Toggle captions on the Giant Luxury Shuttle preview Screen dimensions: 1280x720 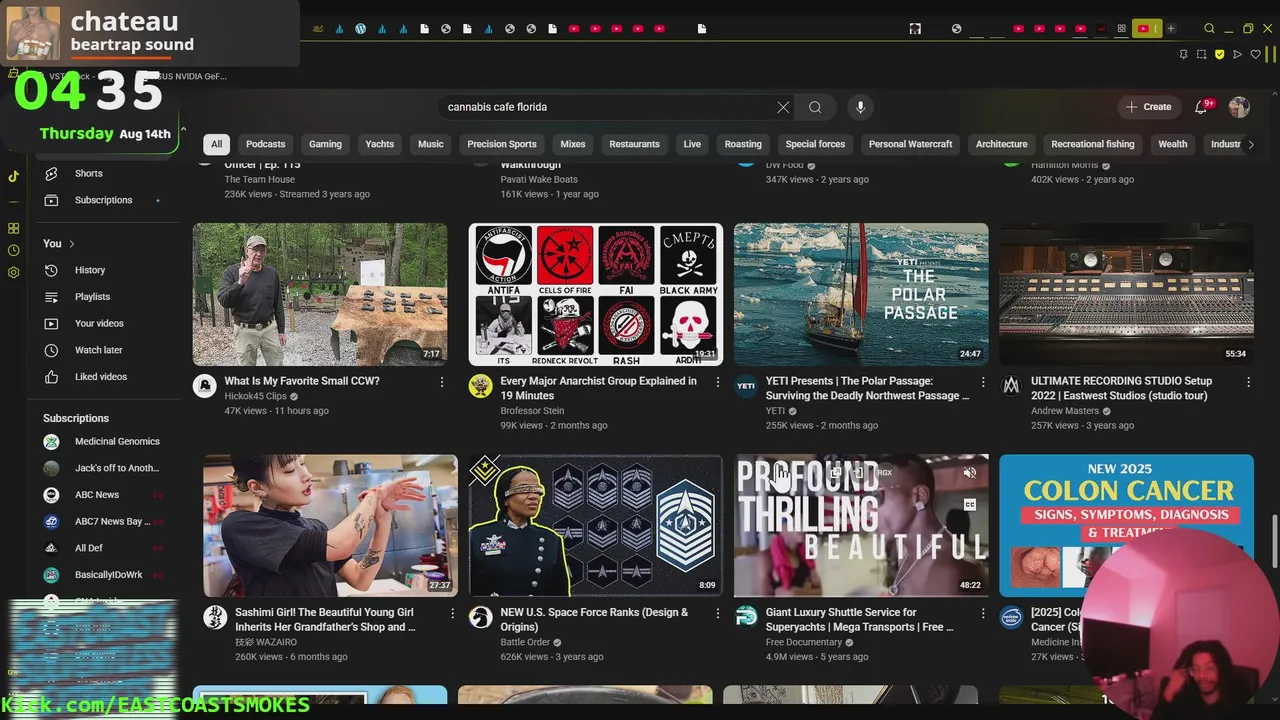[969, 505]
